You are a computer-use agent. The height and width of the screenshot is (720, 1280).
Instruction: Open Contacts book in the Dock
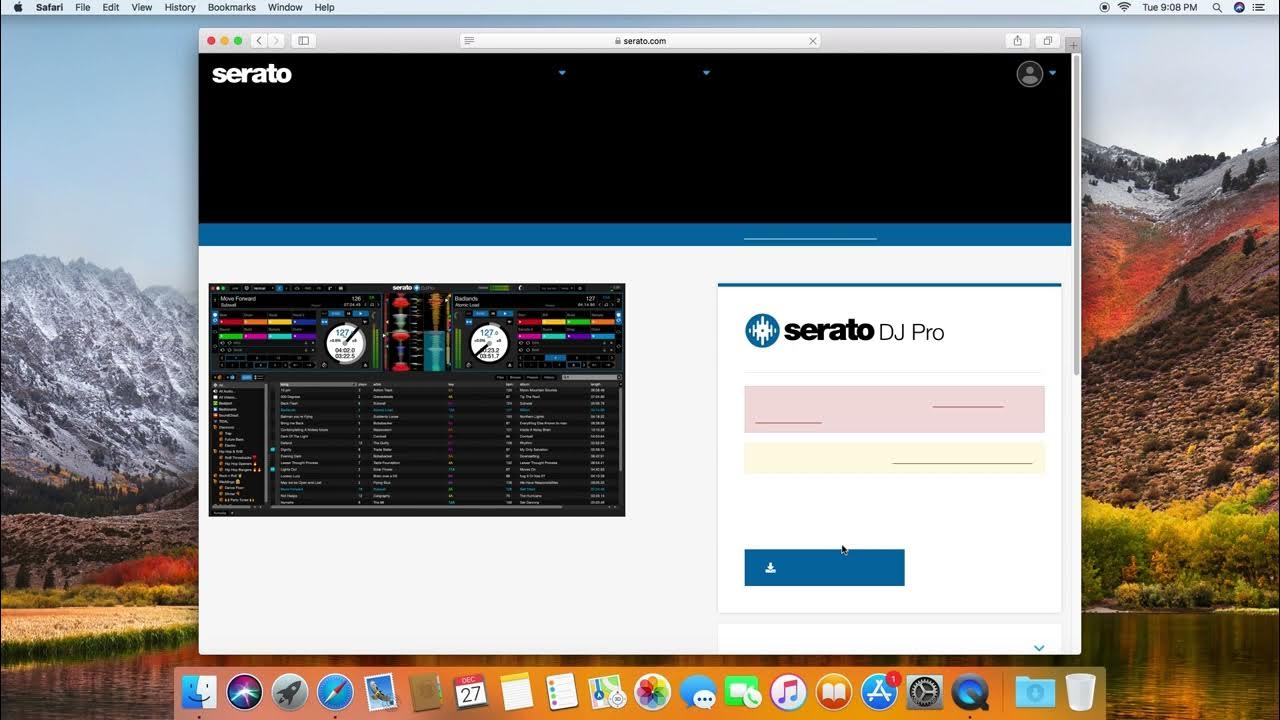pyautogui.click(x=425, y=692)
